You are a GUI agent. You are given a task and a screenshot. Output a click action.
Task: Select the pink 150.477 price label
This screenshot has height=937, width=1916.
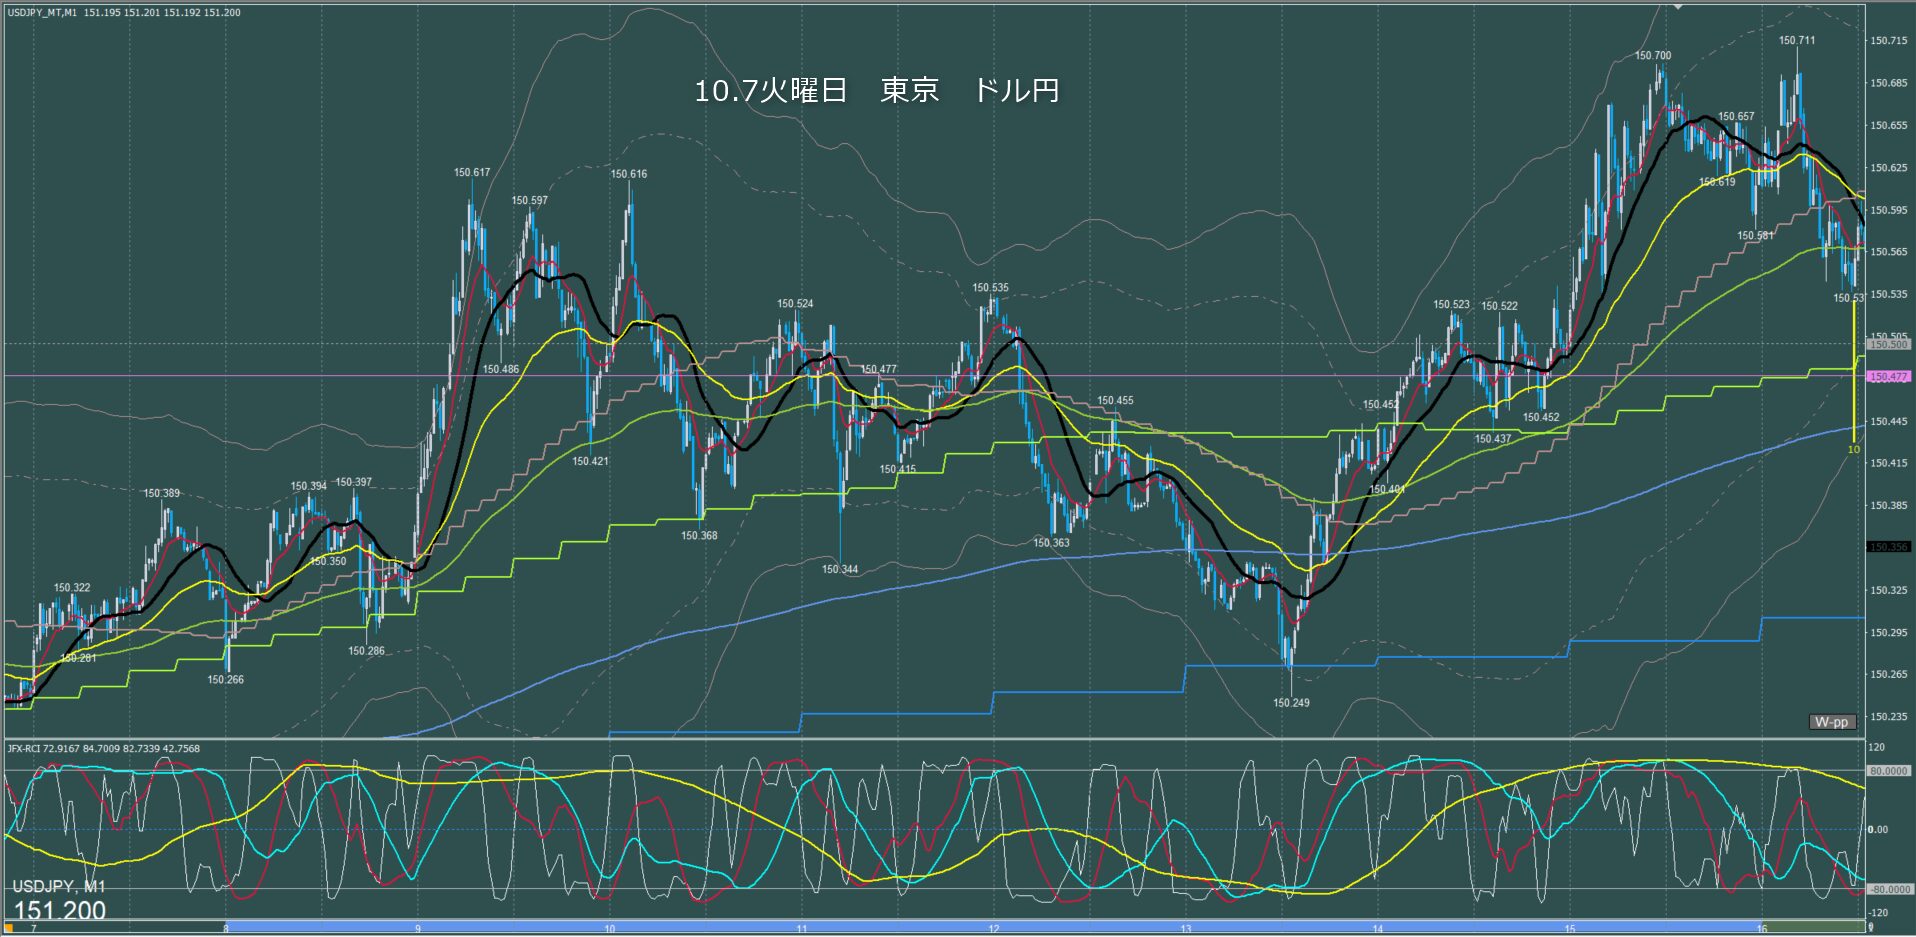(x=1888, y=377)
